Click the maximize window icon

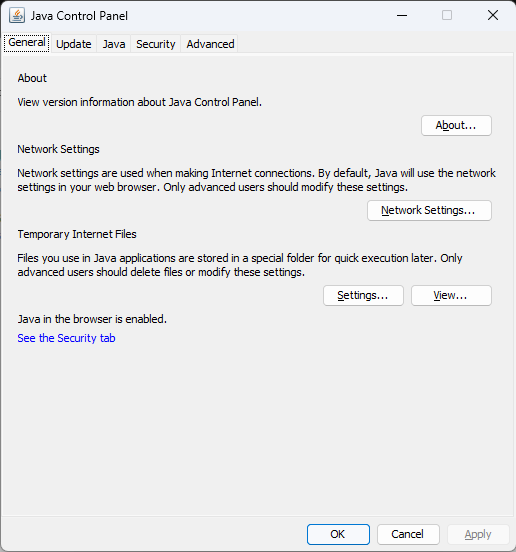point(447,15)
